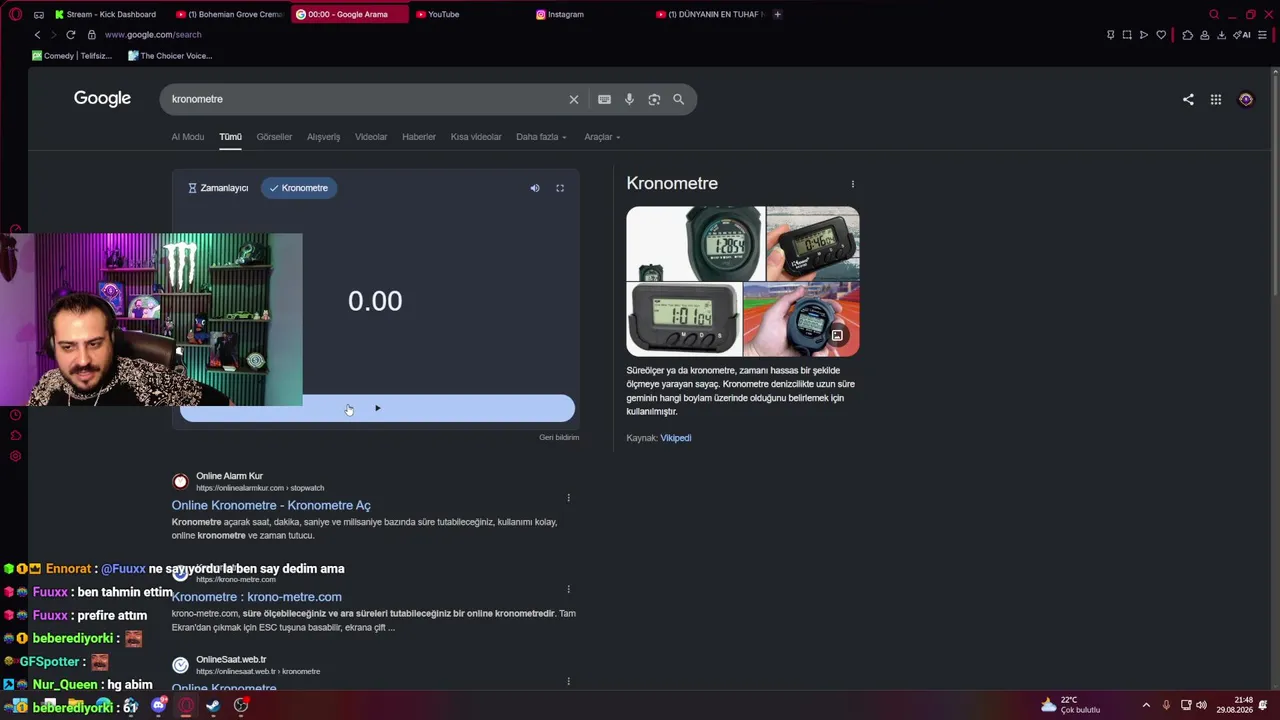Open the Google account avatar
The width and height of the screenshot is (1280, 720).
[x=1246, y=99]
